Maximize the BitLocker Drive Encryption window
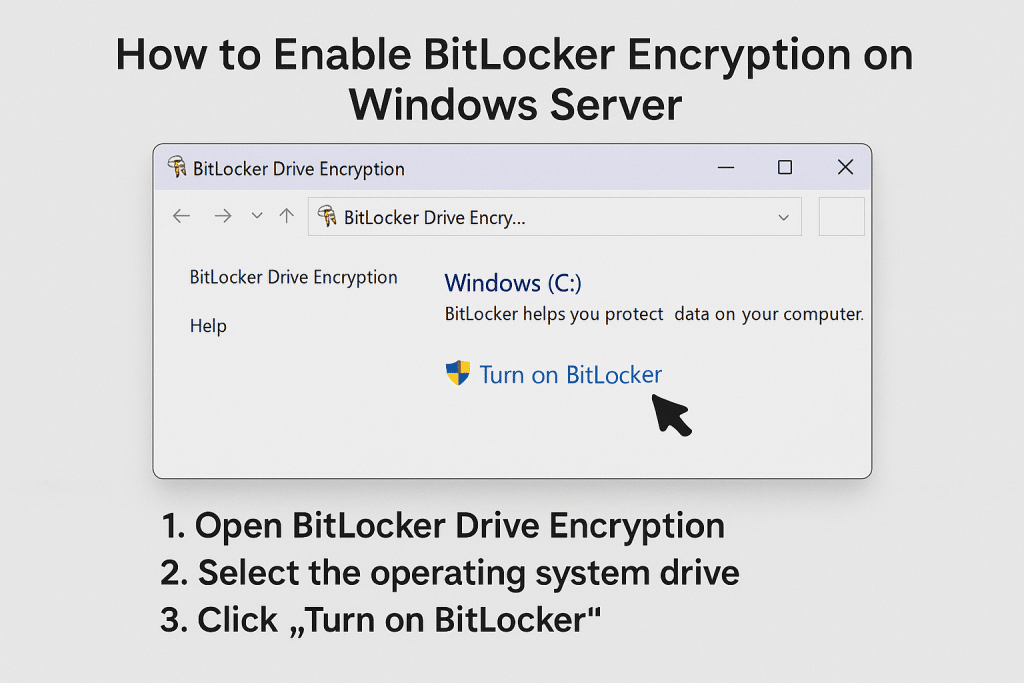Screen dimensions: 1024x683 [x=785, y=167]
